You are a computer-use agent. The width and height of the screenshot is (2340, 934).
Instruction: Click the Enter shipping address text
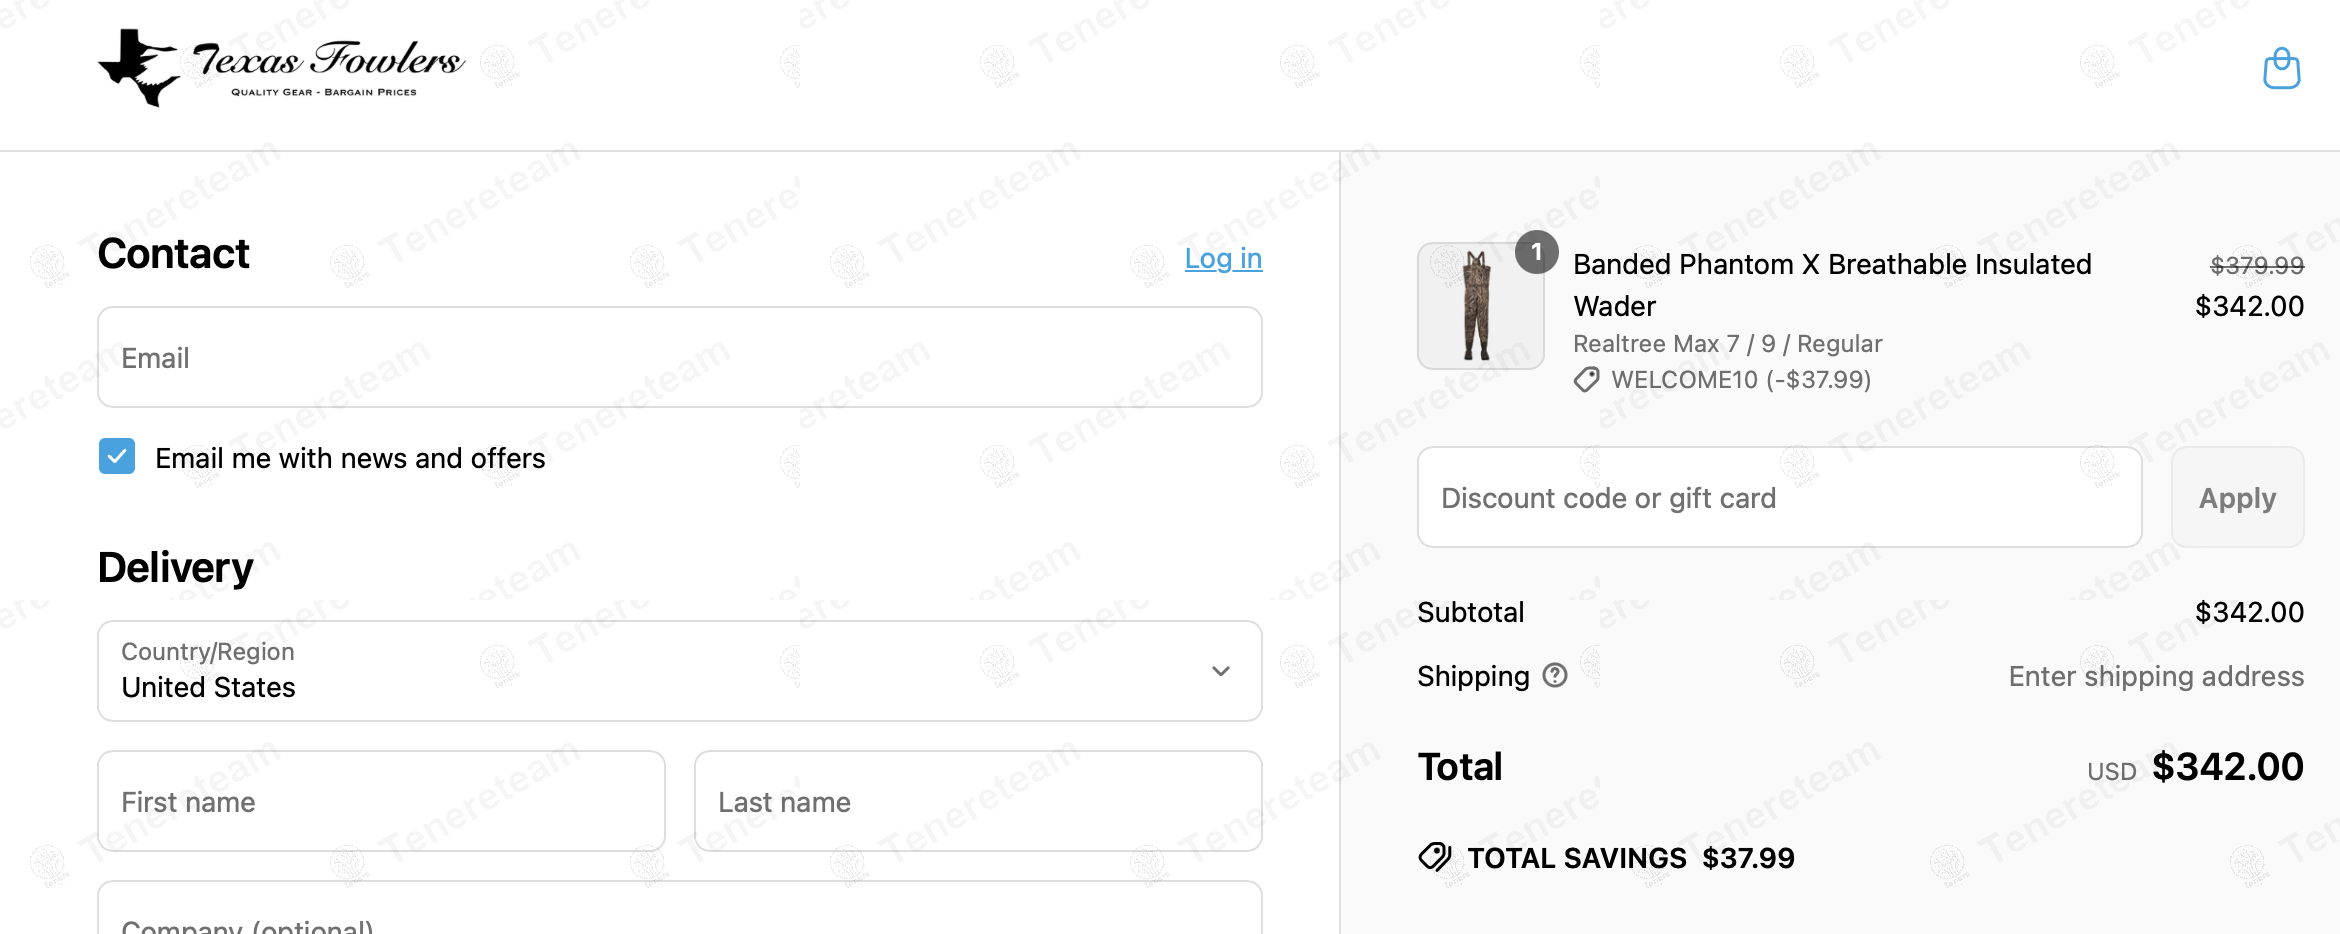pos(2155,677)
